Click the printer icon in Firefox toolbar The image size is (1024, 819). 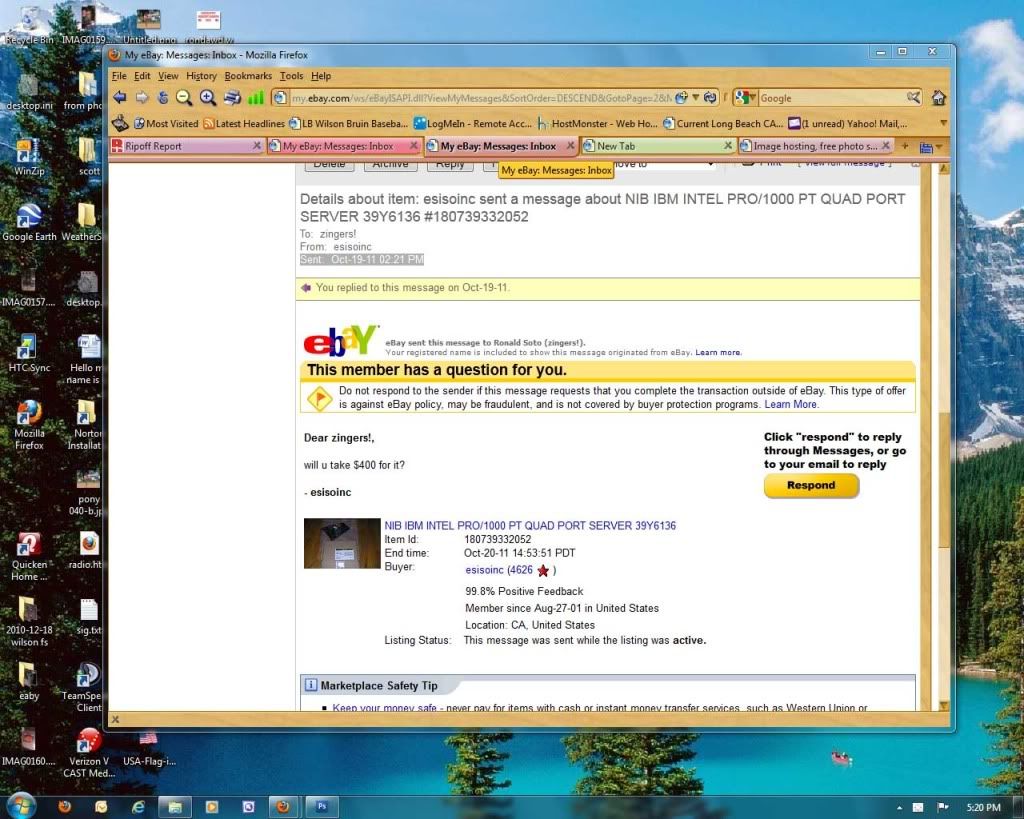[x=232, y=98]
